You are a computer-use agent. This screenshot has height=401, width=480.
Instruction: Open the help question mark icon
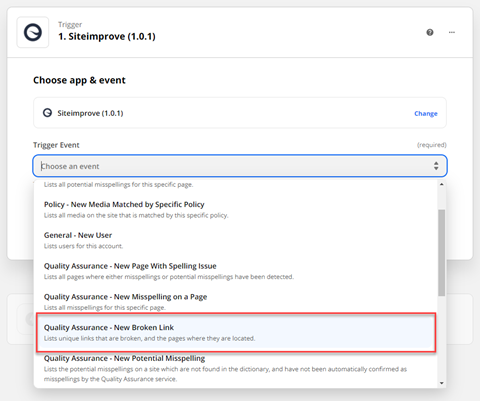coord(430,32)
